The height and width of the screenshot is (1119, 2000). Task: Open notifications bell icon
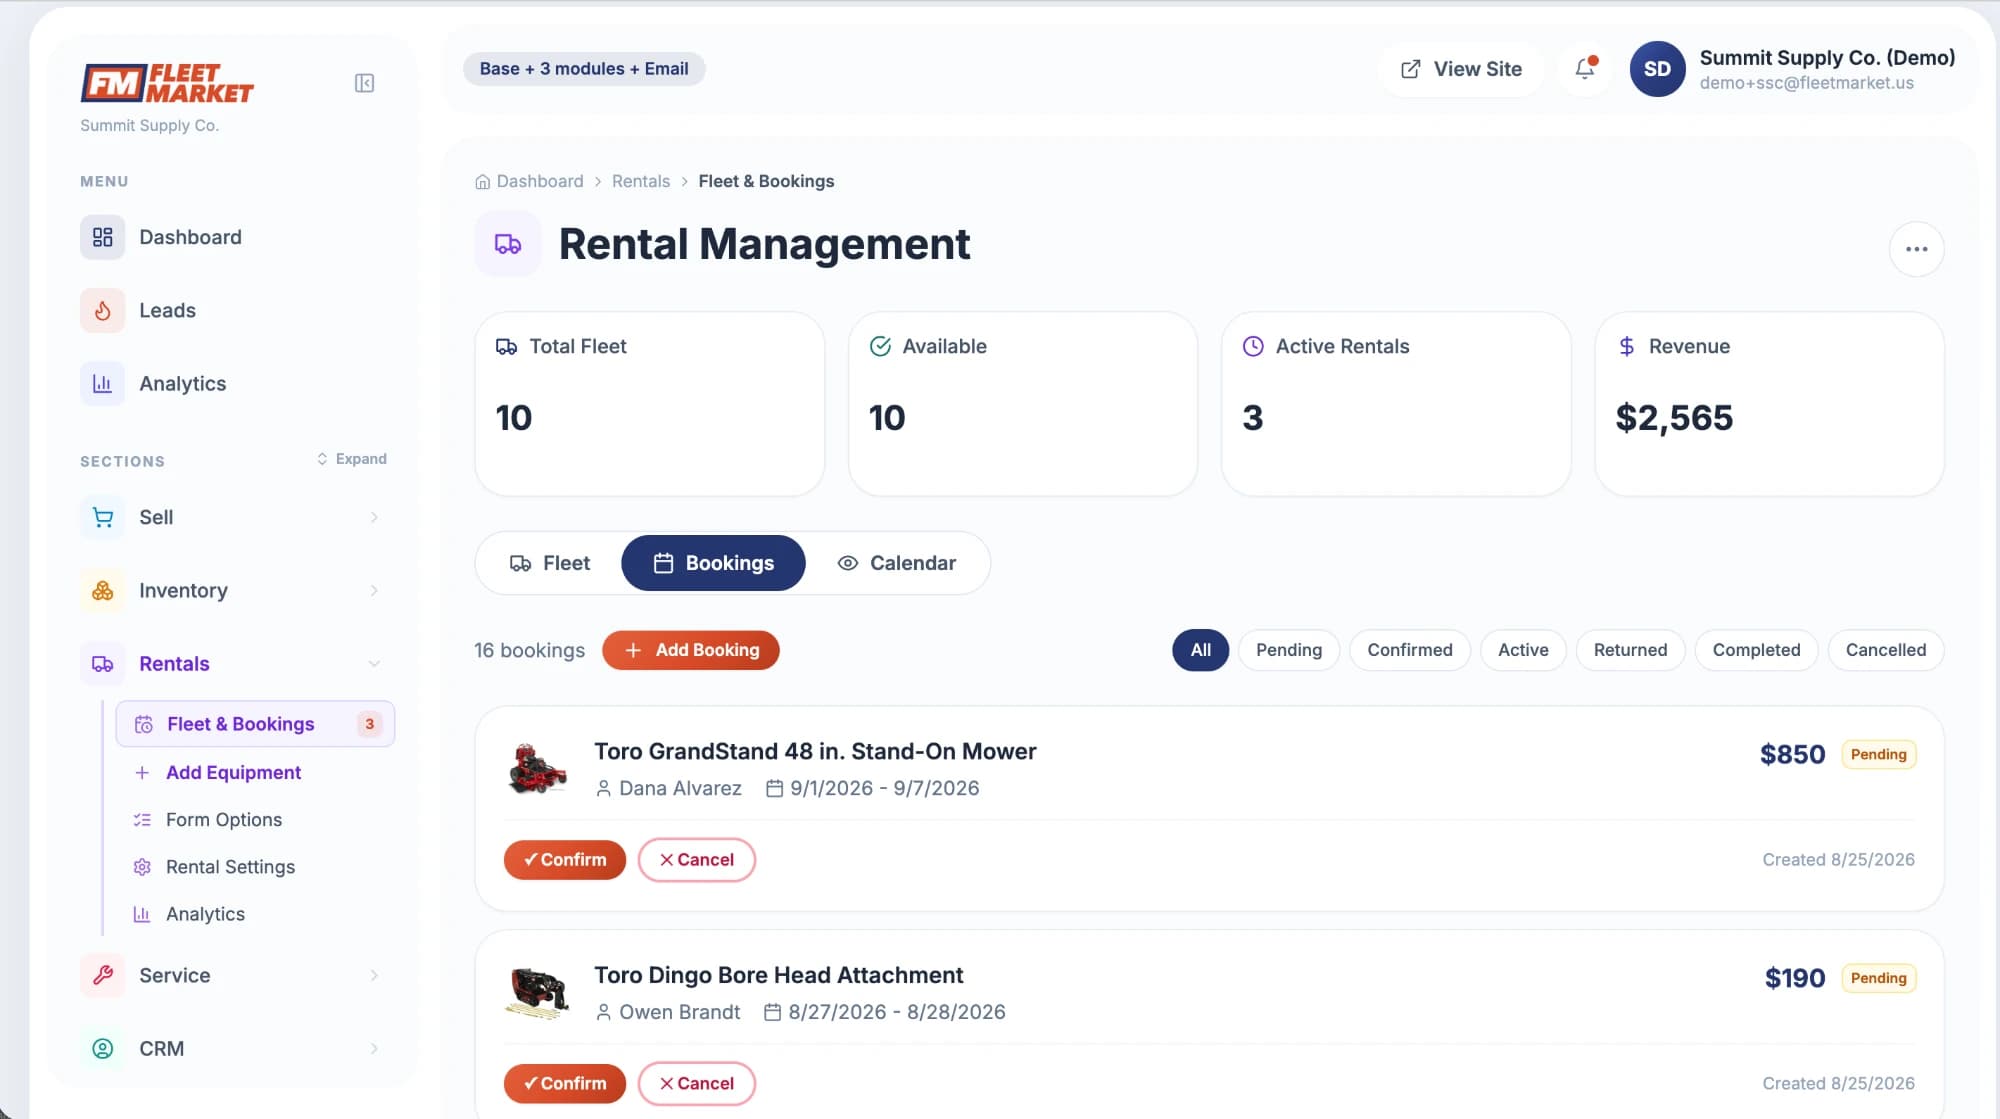1585,69
